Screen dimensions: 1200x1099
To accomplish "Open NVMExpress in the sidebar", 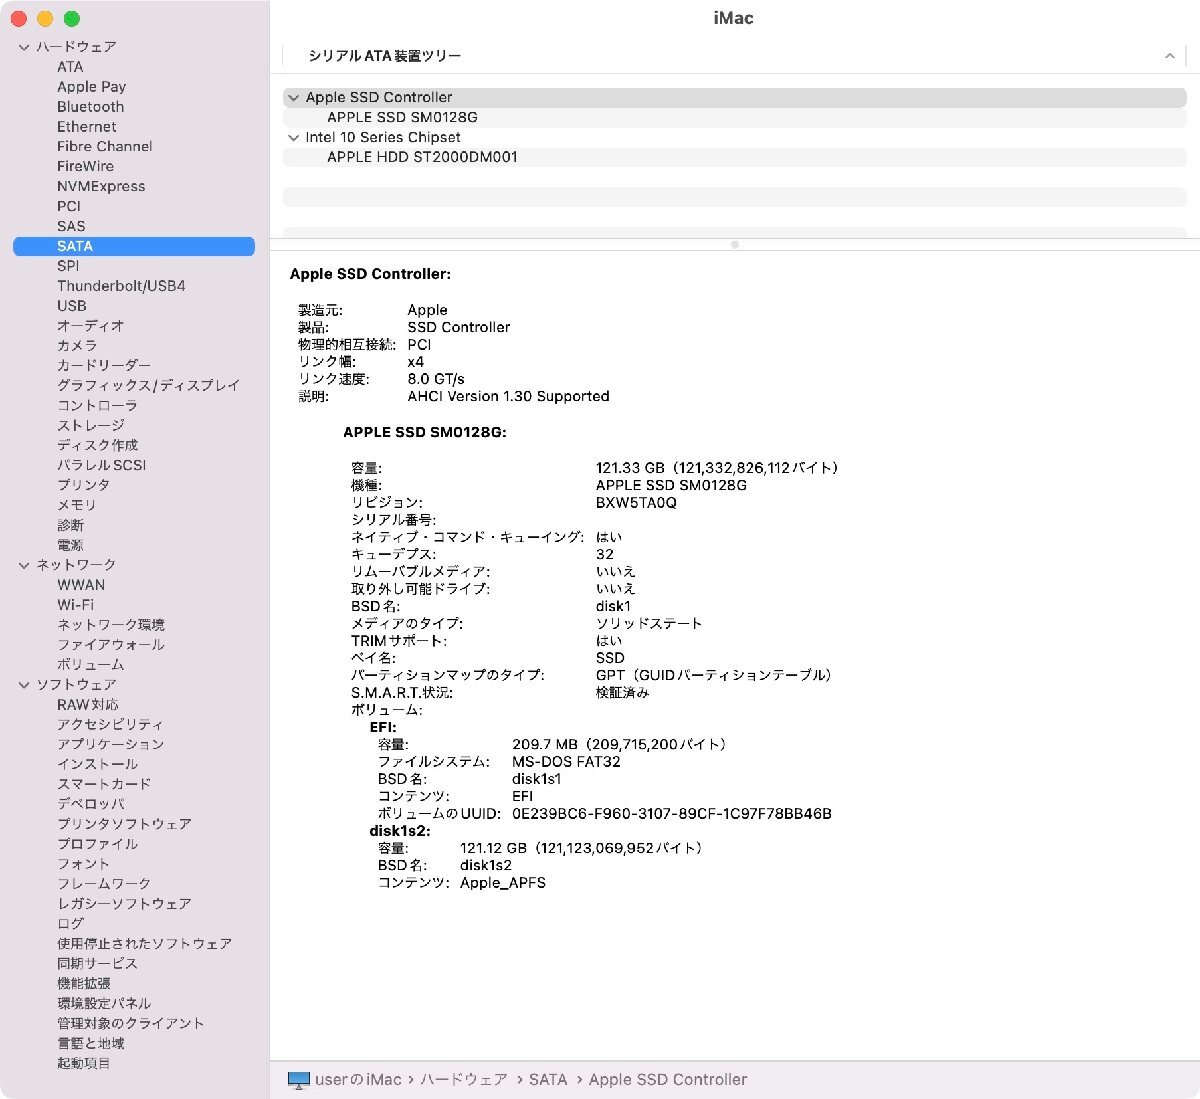I will click(x=100, y=186).
